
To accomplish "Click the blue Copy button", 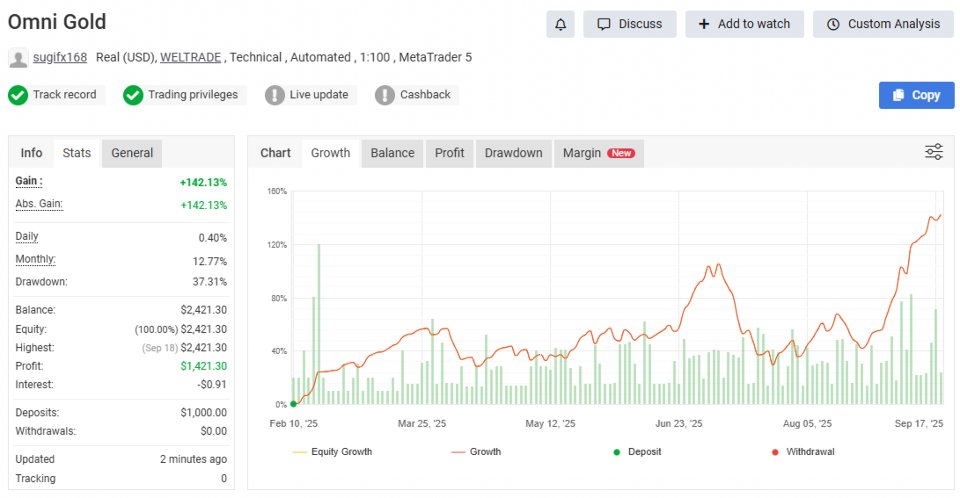I will (x=917, y=96).
